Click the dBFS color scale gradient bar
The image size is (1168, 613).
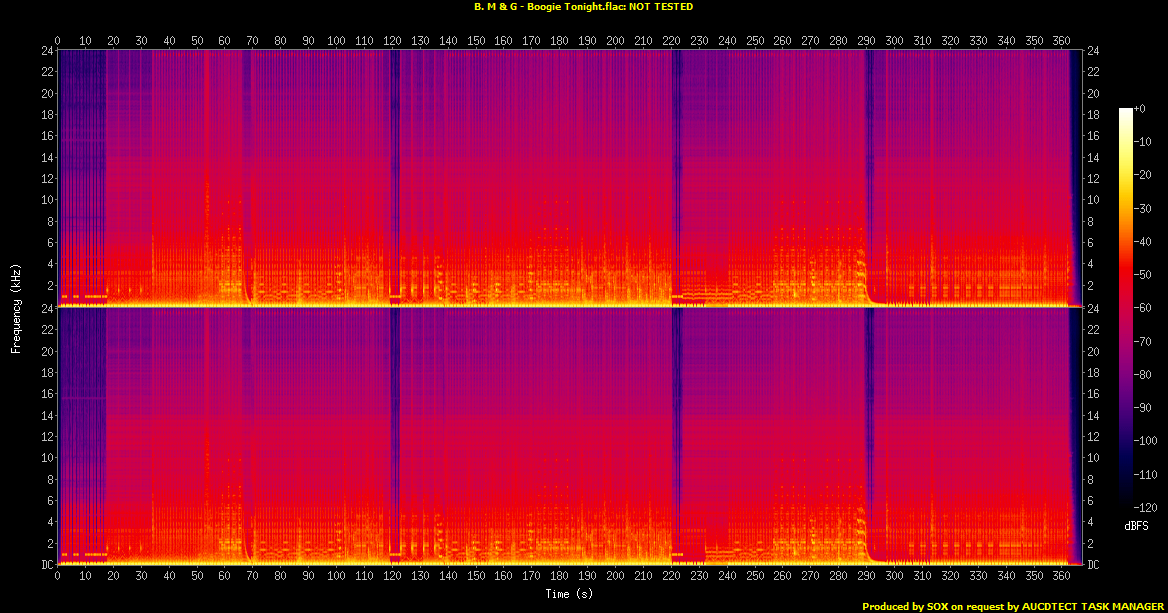click(x=1125, y=308)
